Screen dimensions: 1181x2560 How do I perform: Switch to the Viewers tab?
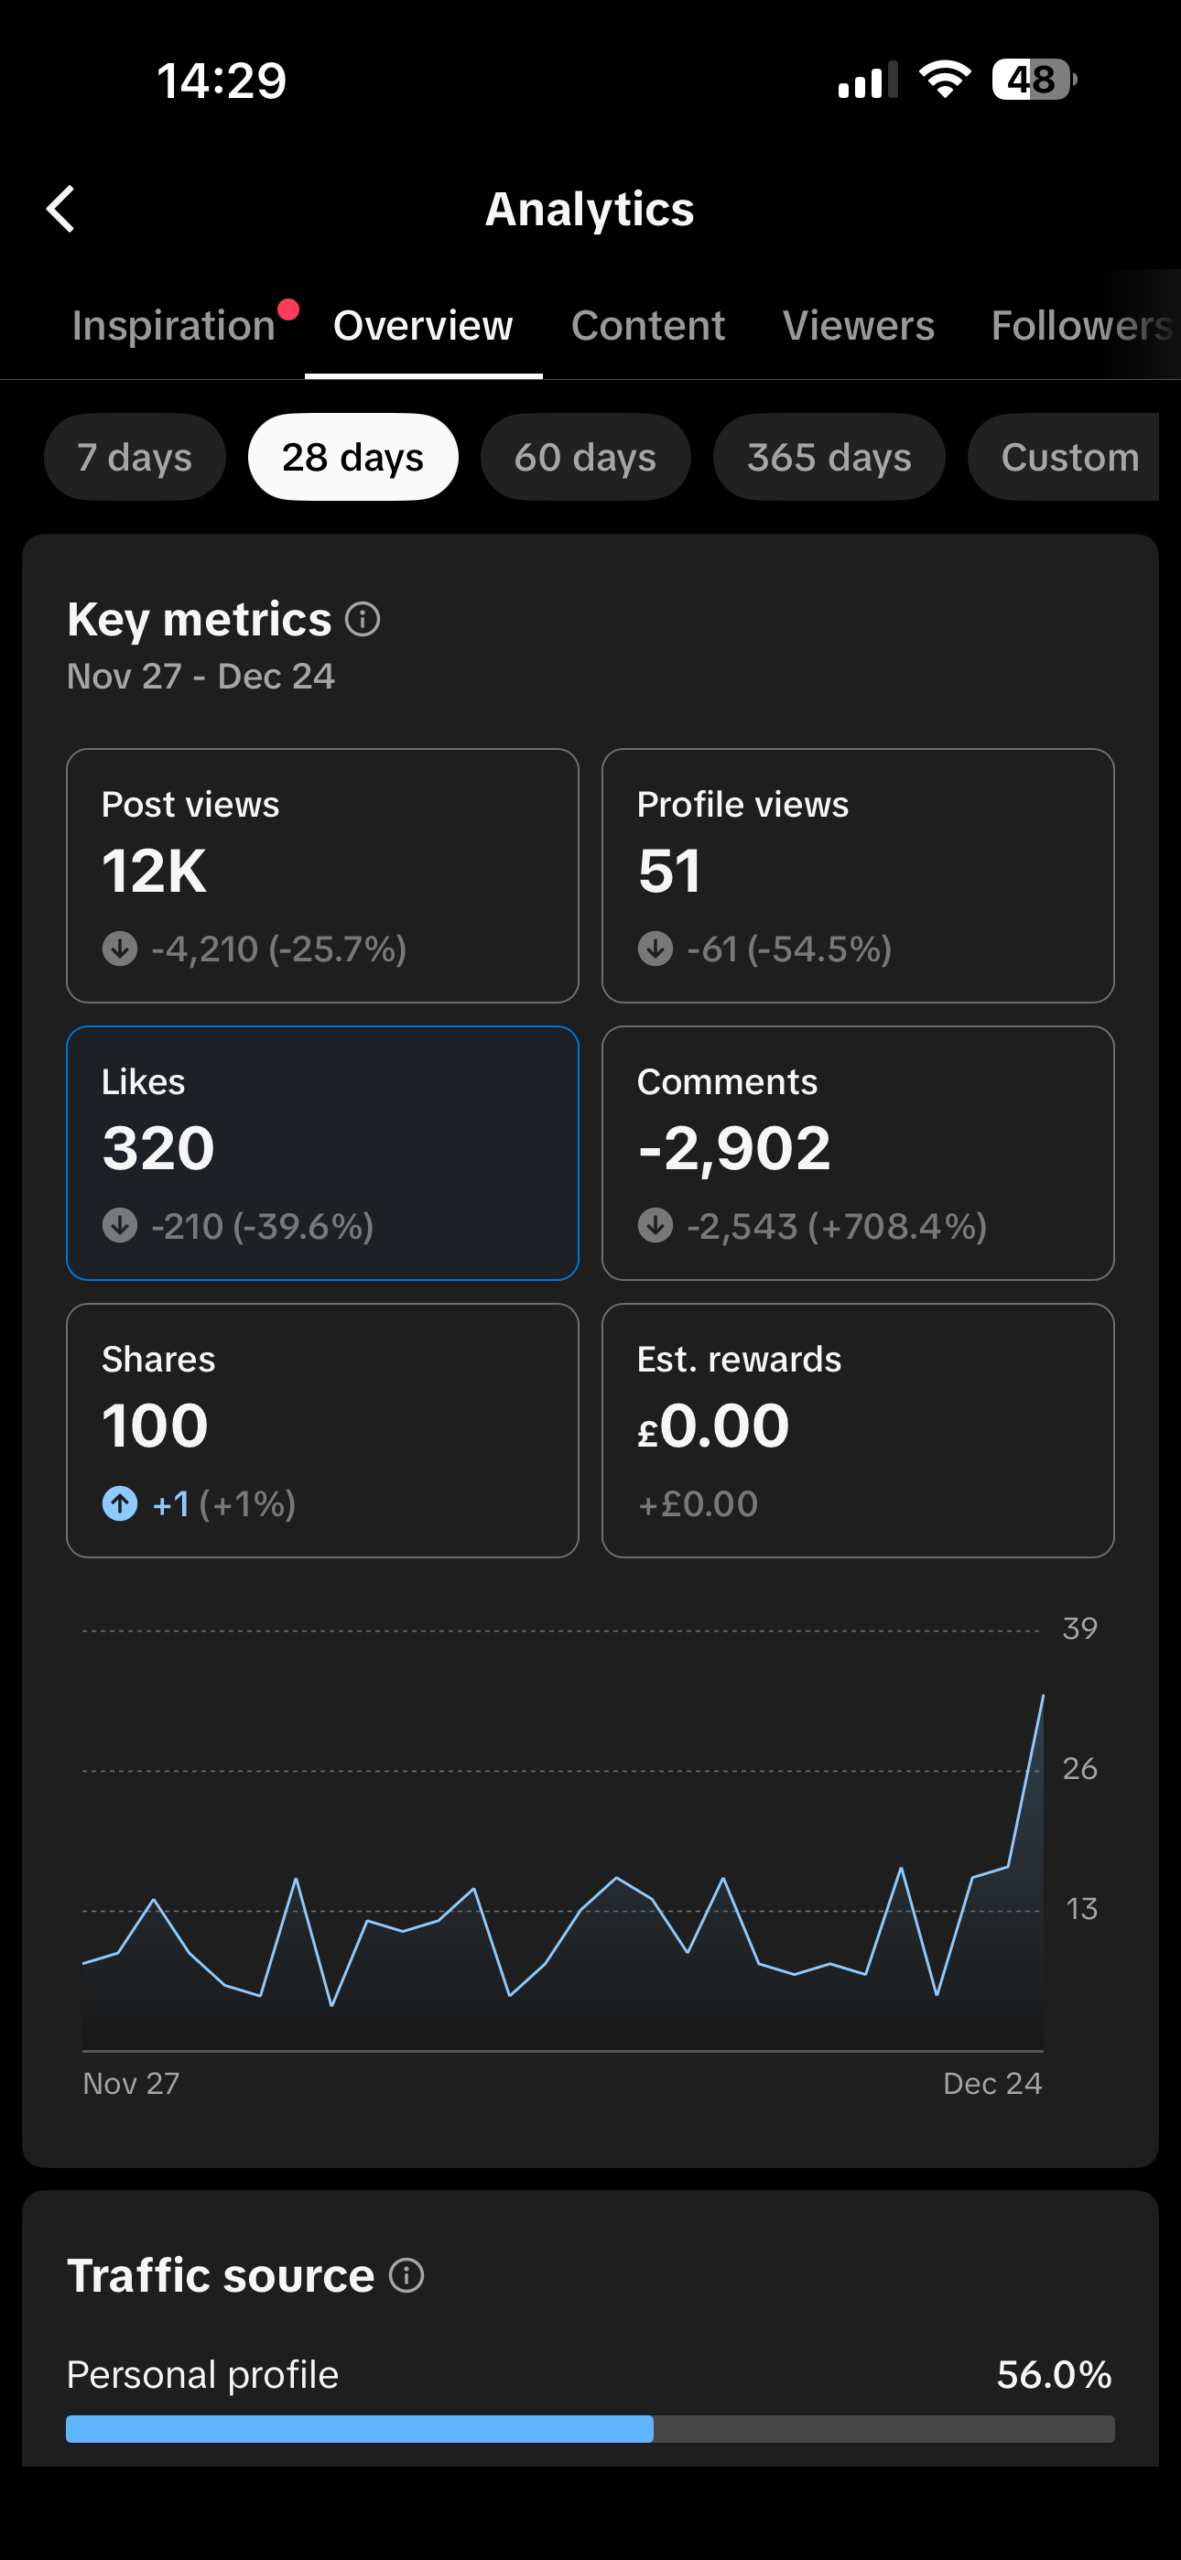tap(858, 326)
